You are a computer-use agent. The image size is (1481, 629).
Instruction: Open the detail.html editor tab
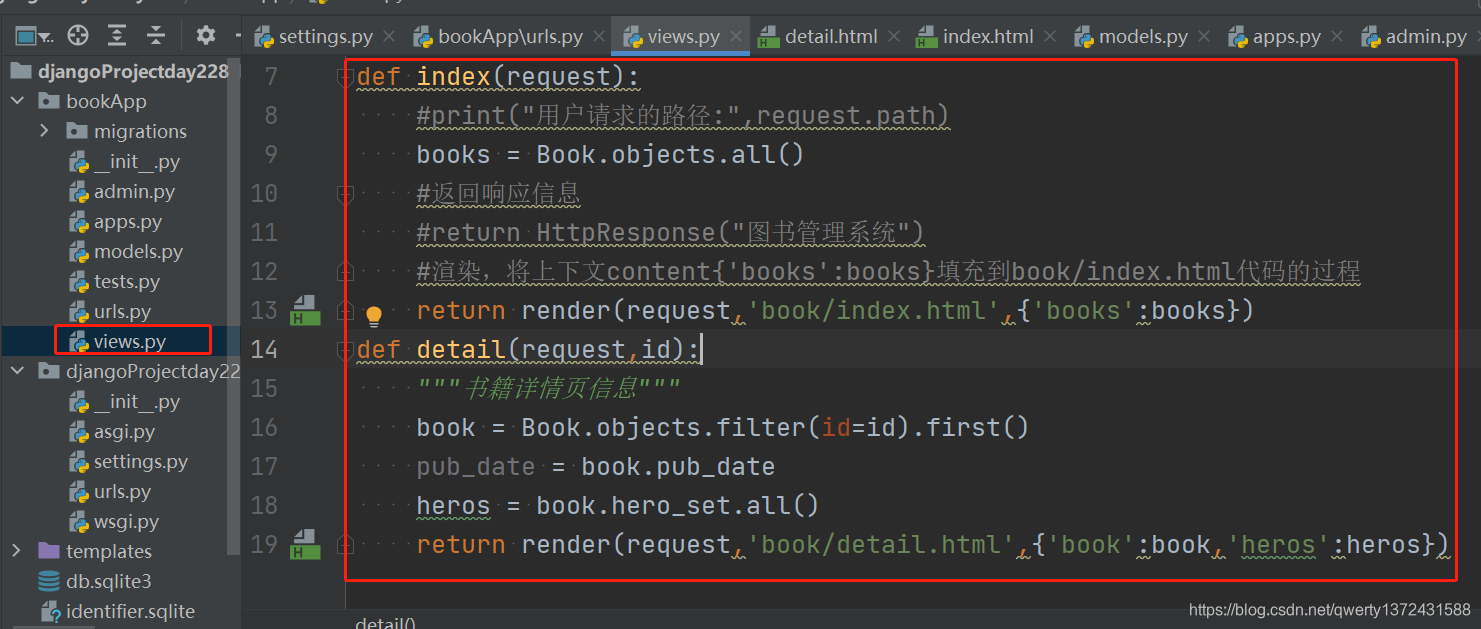(x=819, y=37)
